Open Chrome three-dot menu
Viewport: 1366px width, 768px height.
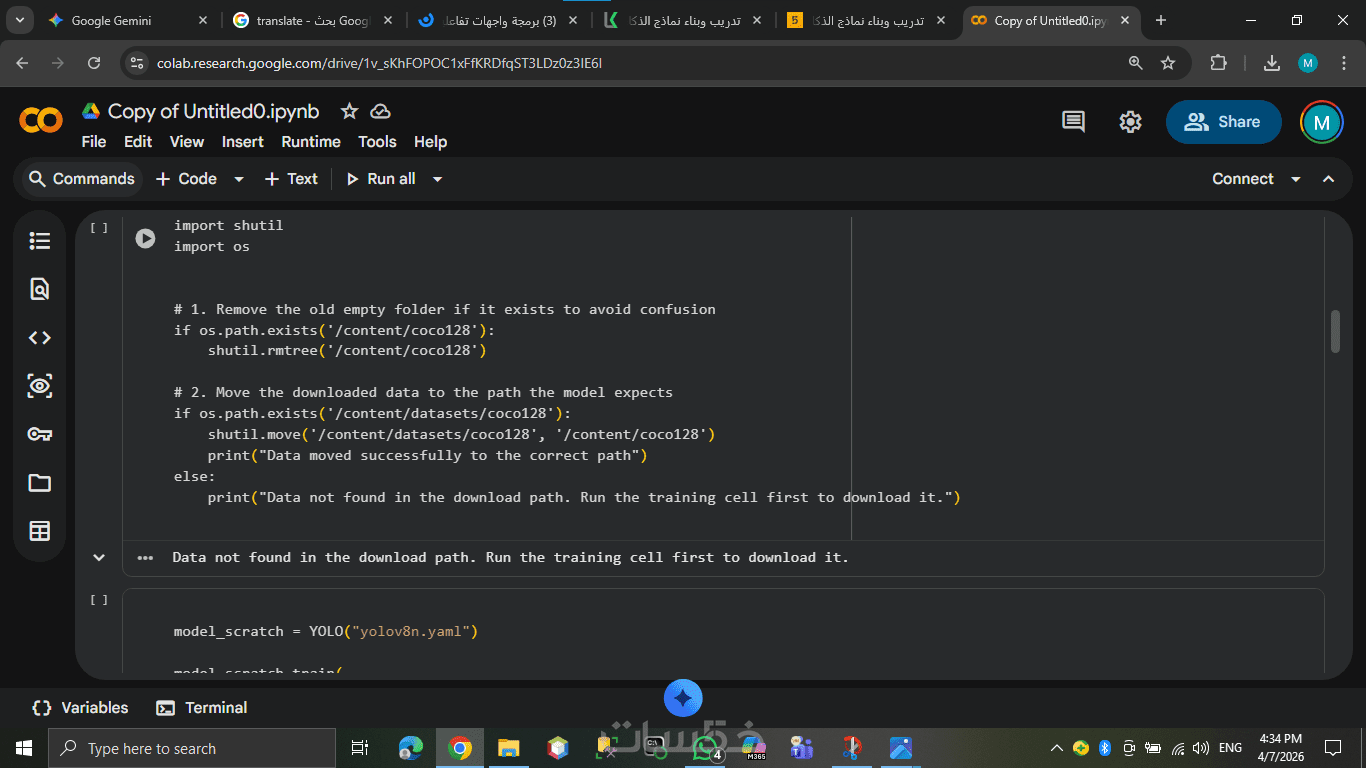pos(1343,63)
